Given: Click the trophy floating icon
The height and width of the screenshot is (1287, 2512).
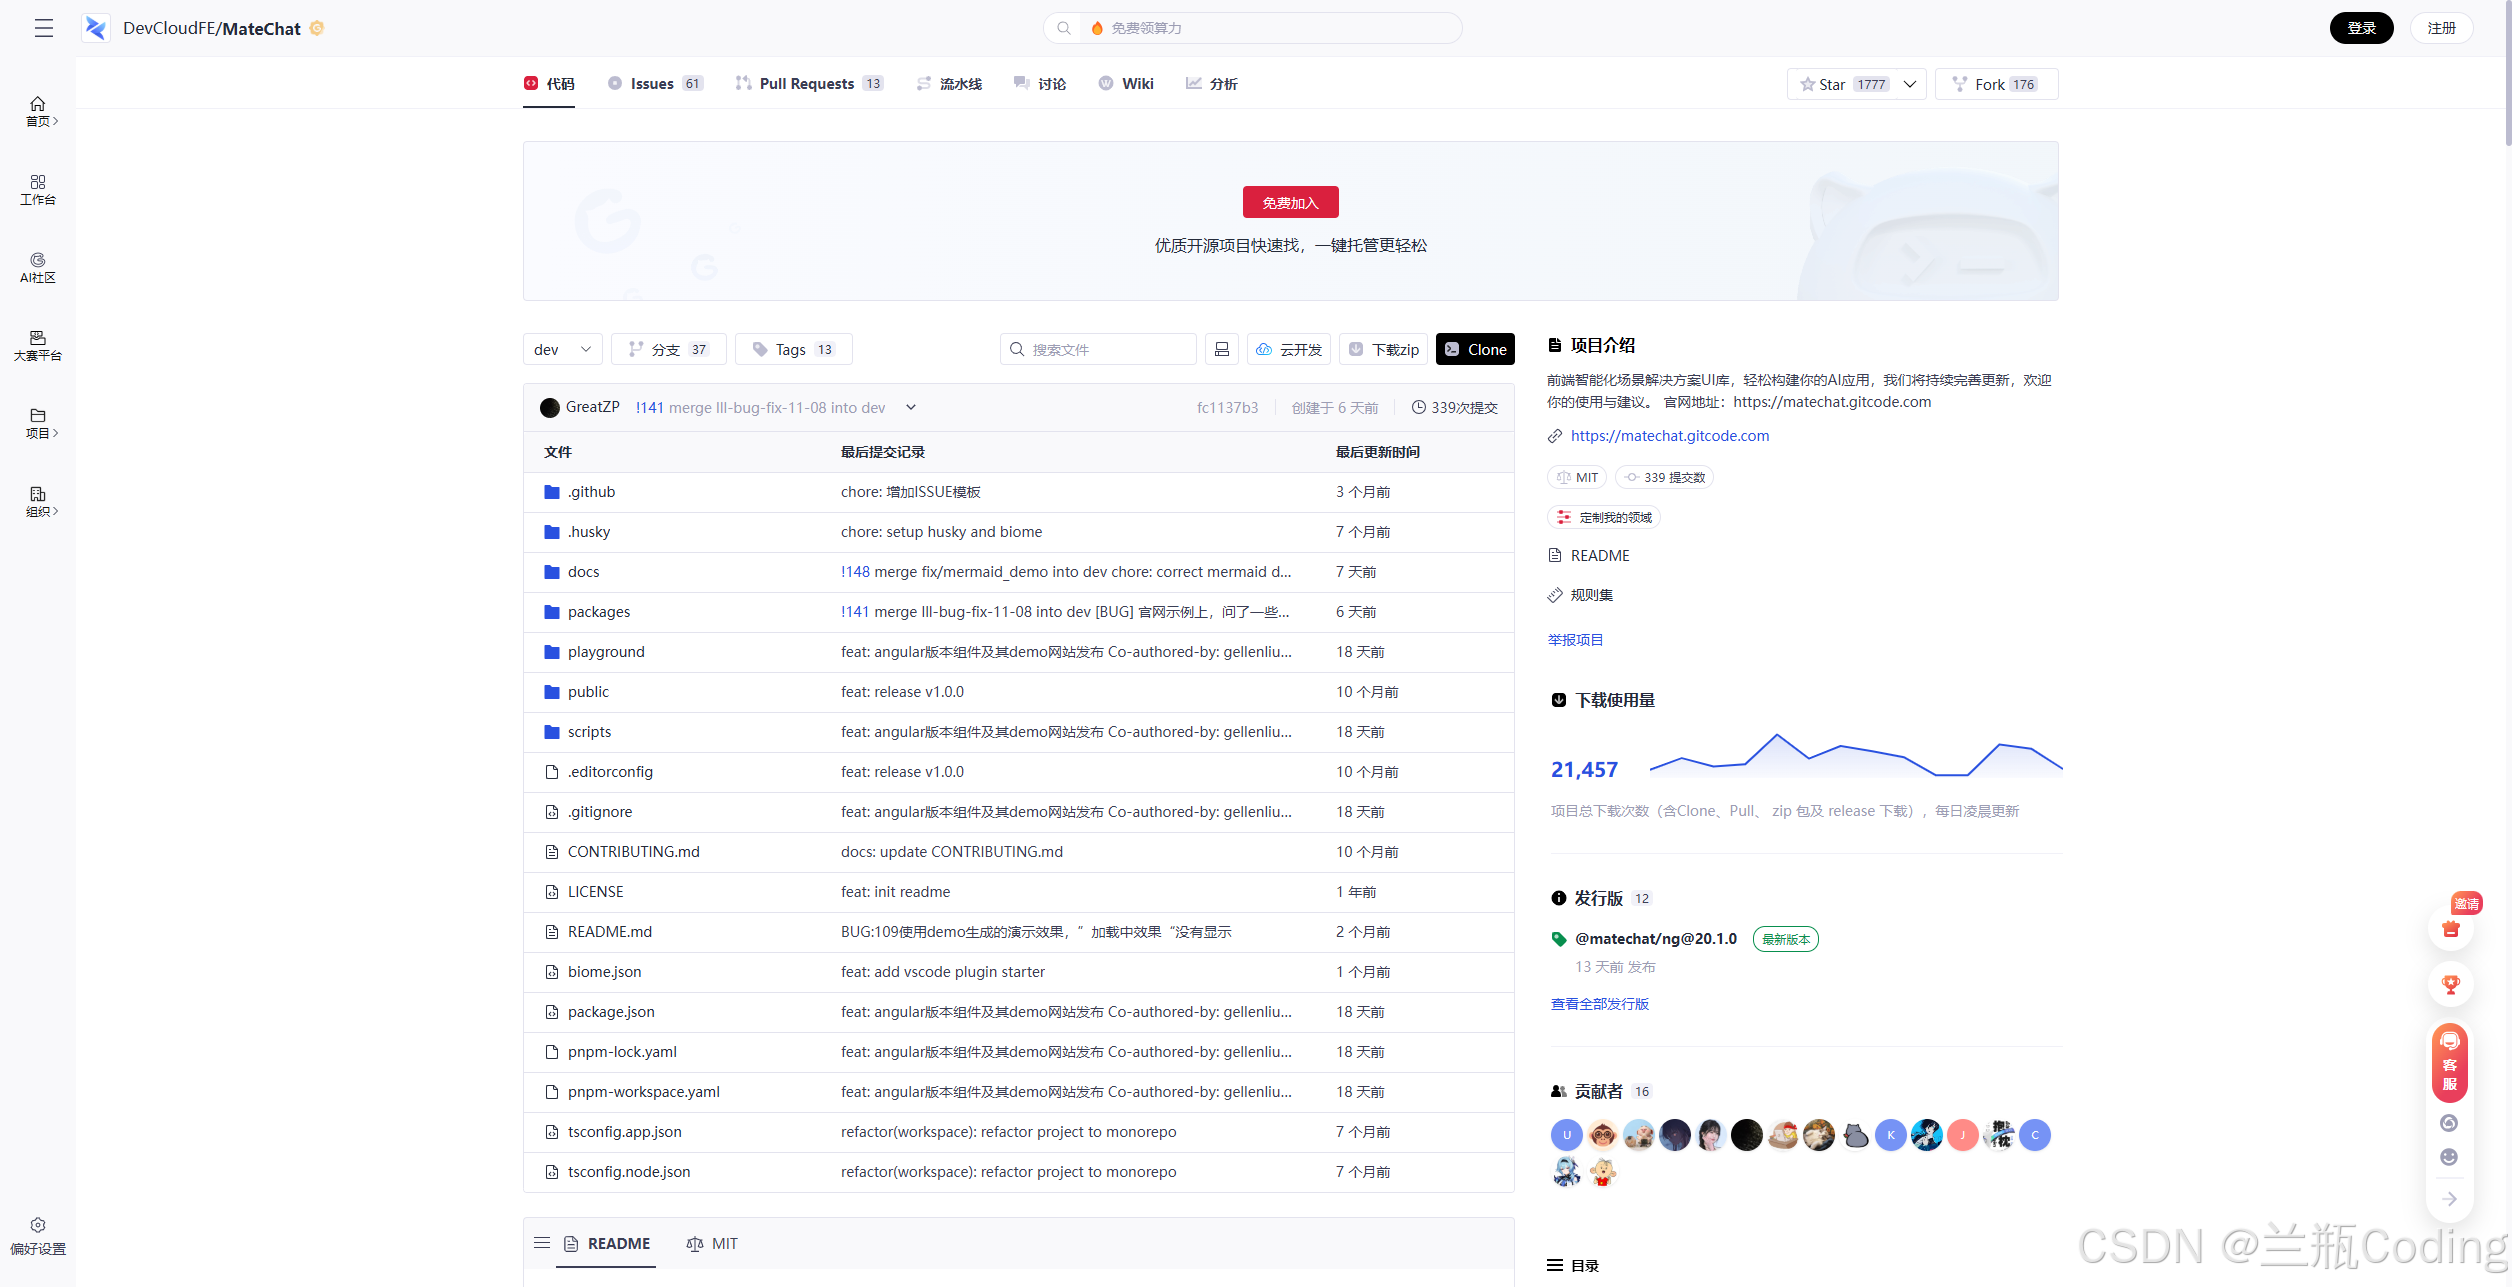Looking at the screenshot, I should (x=2450, y=984).
